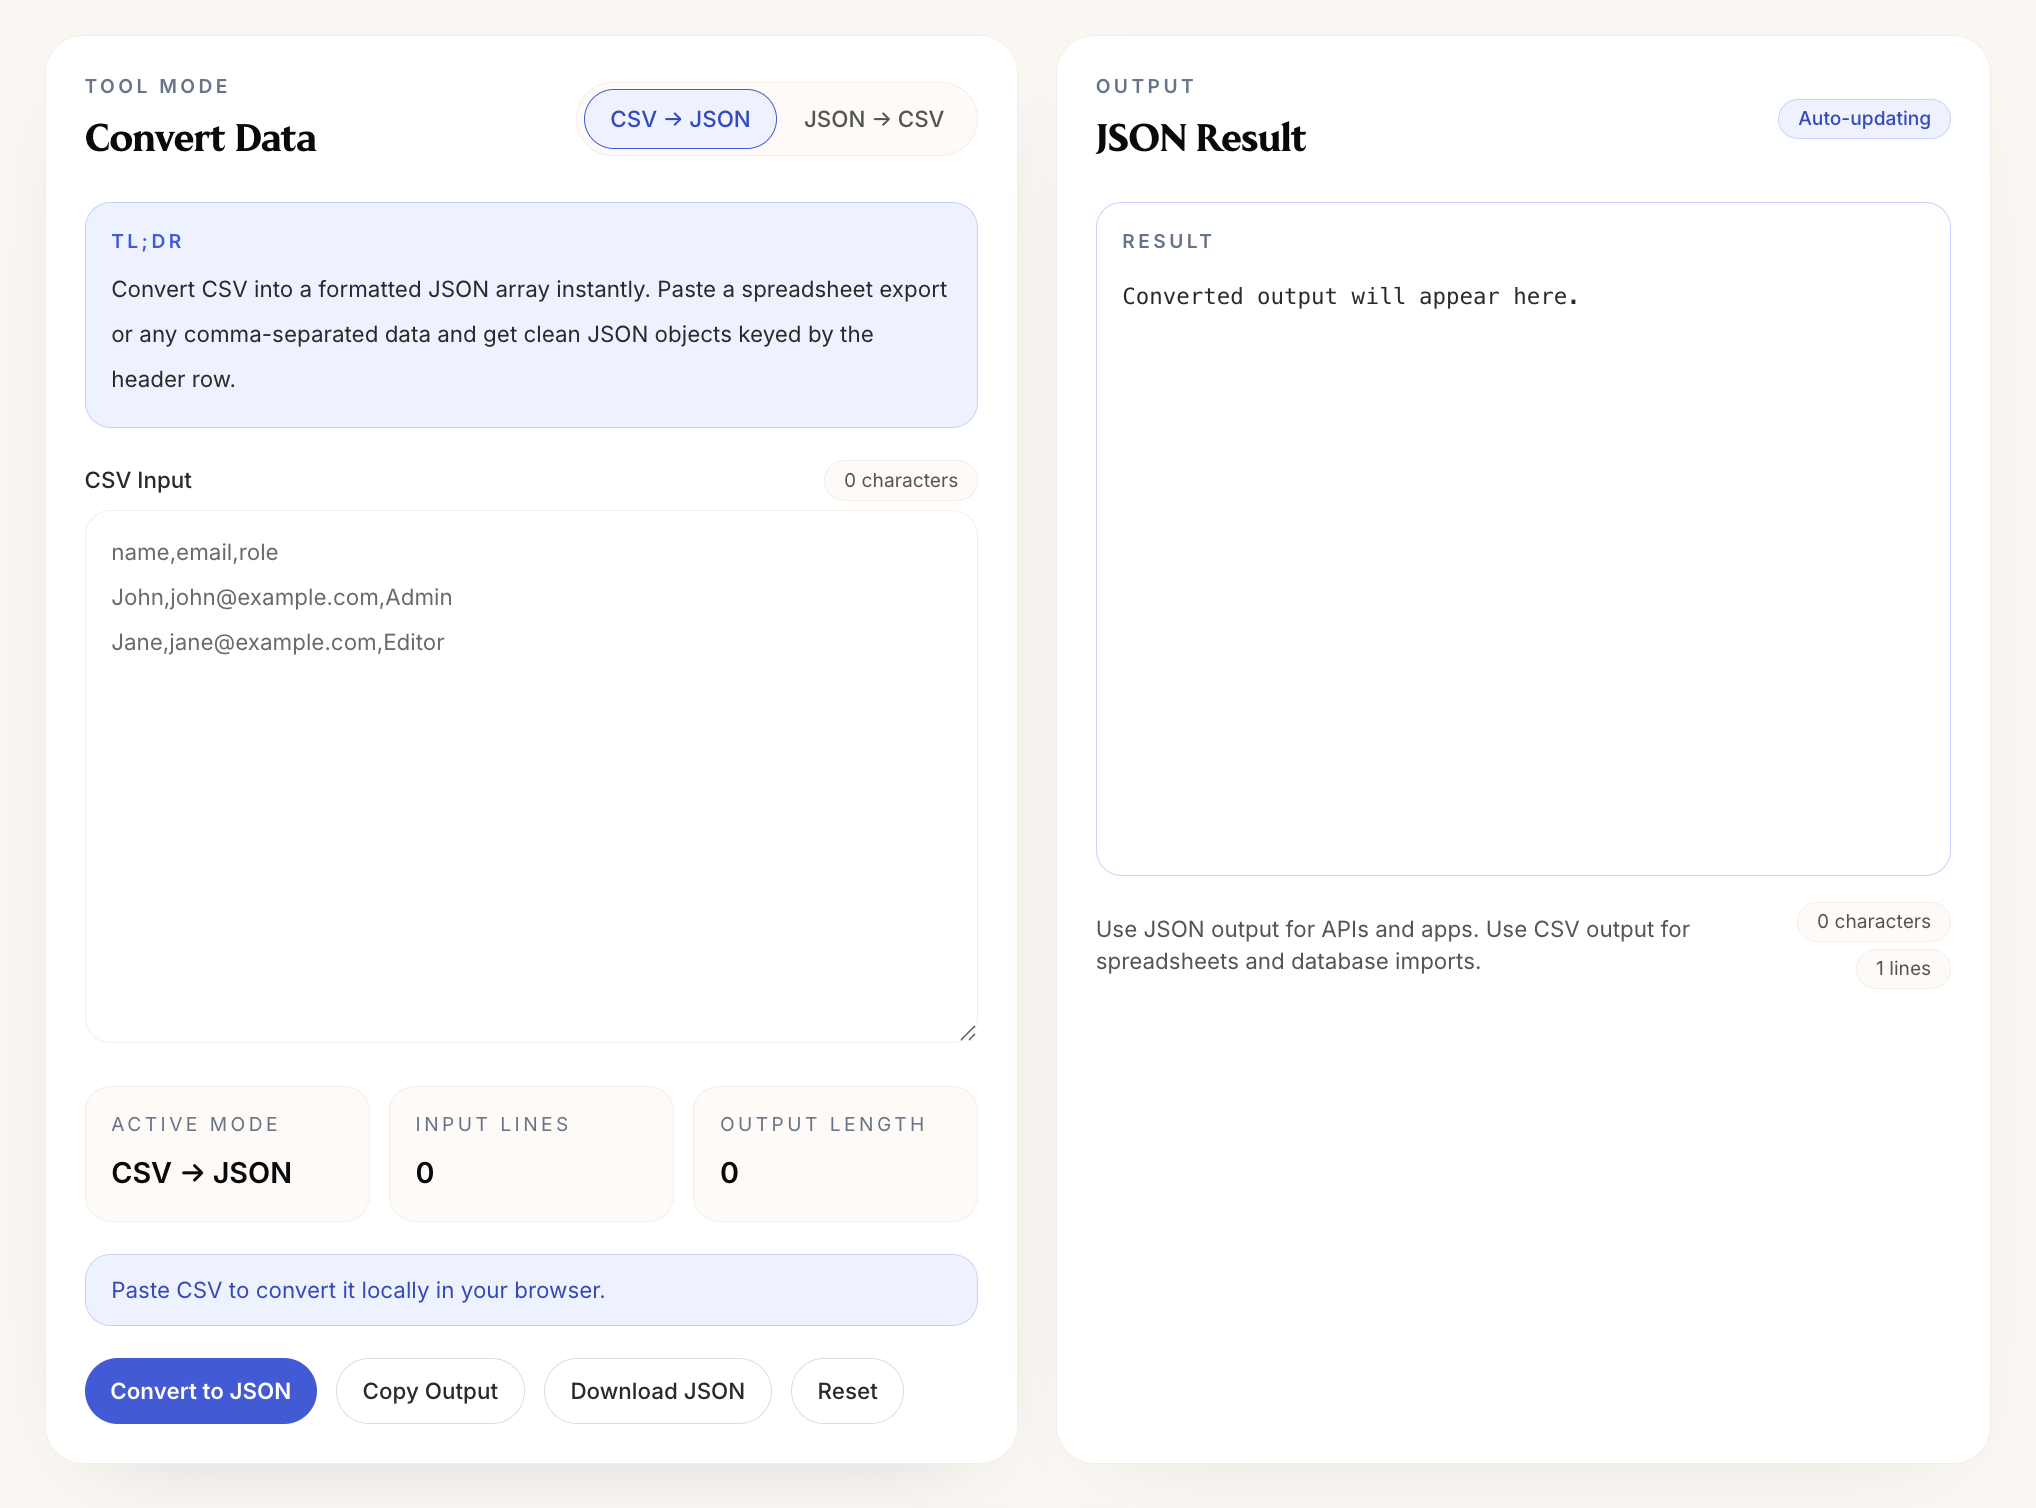Click the OUTPUT label
Screen dimensions: 2036x1508
pos(1146,86)
